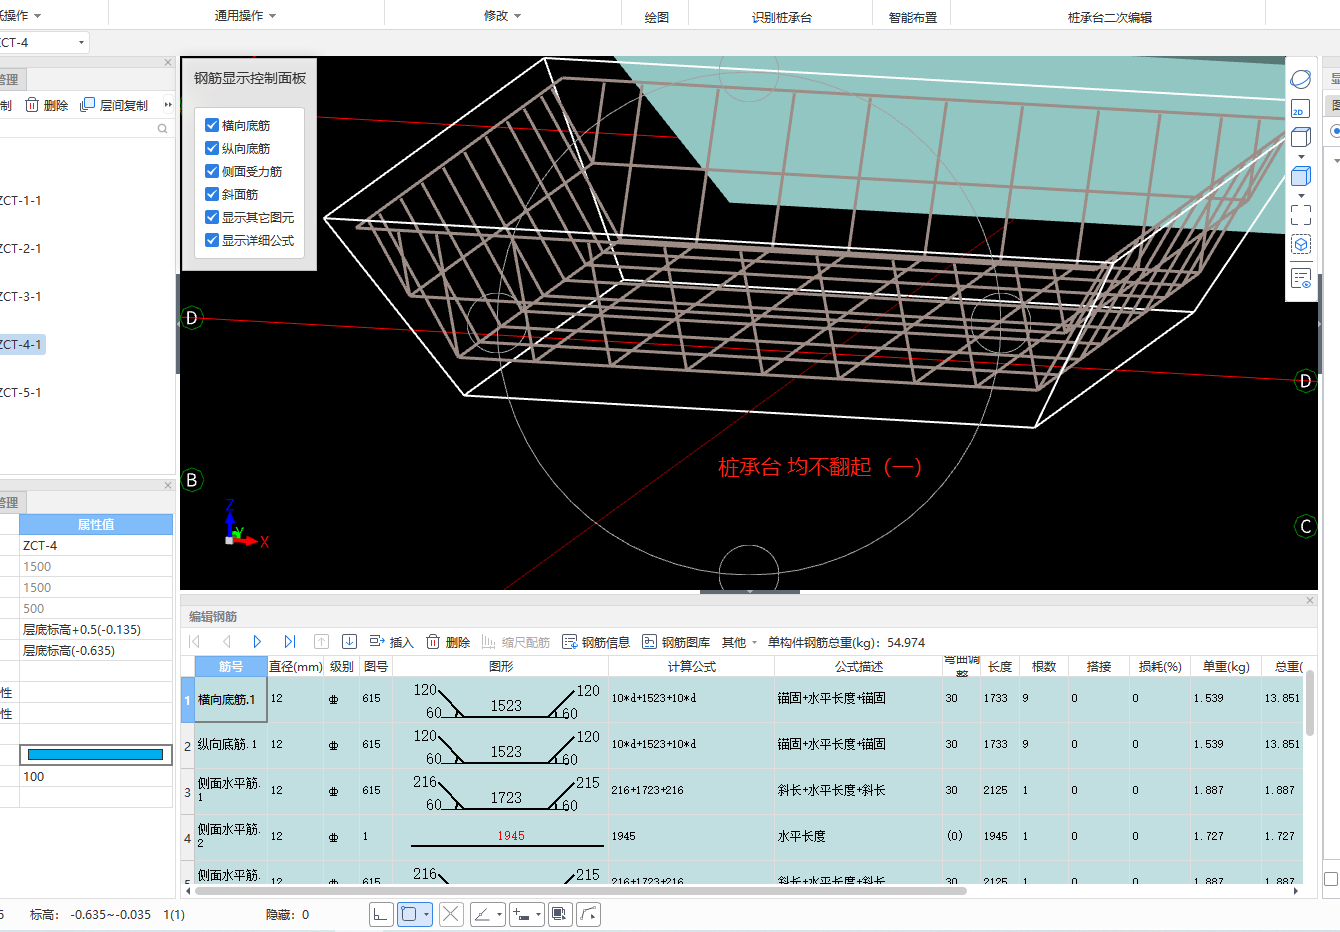The height and width of the screenshot is (932, 1340).
Task: Expand the 修改 ribbon group
Action: (x=502, y=16)
